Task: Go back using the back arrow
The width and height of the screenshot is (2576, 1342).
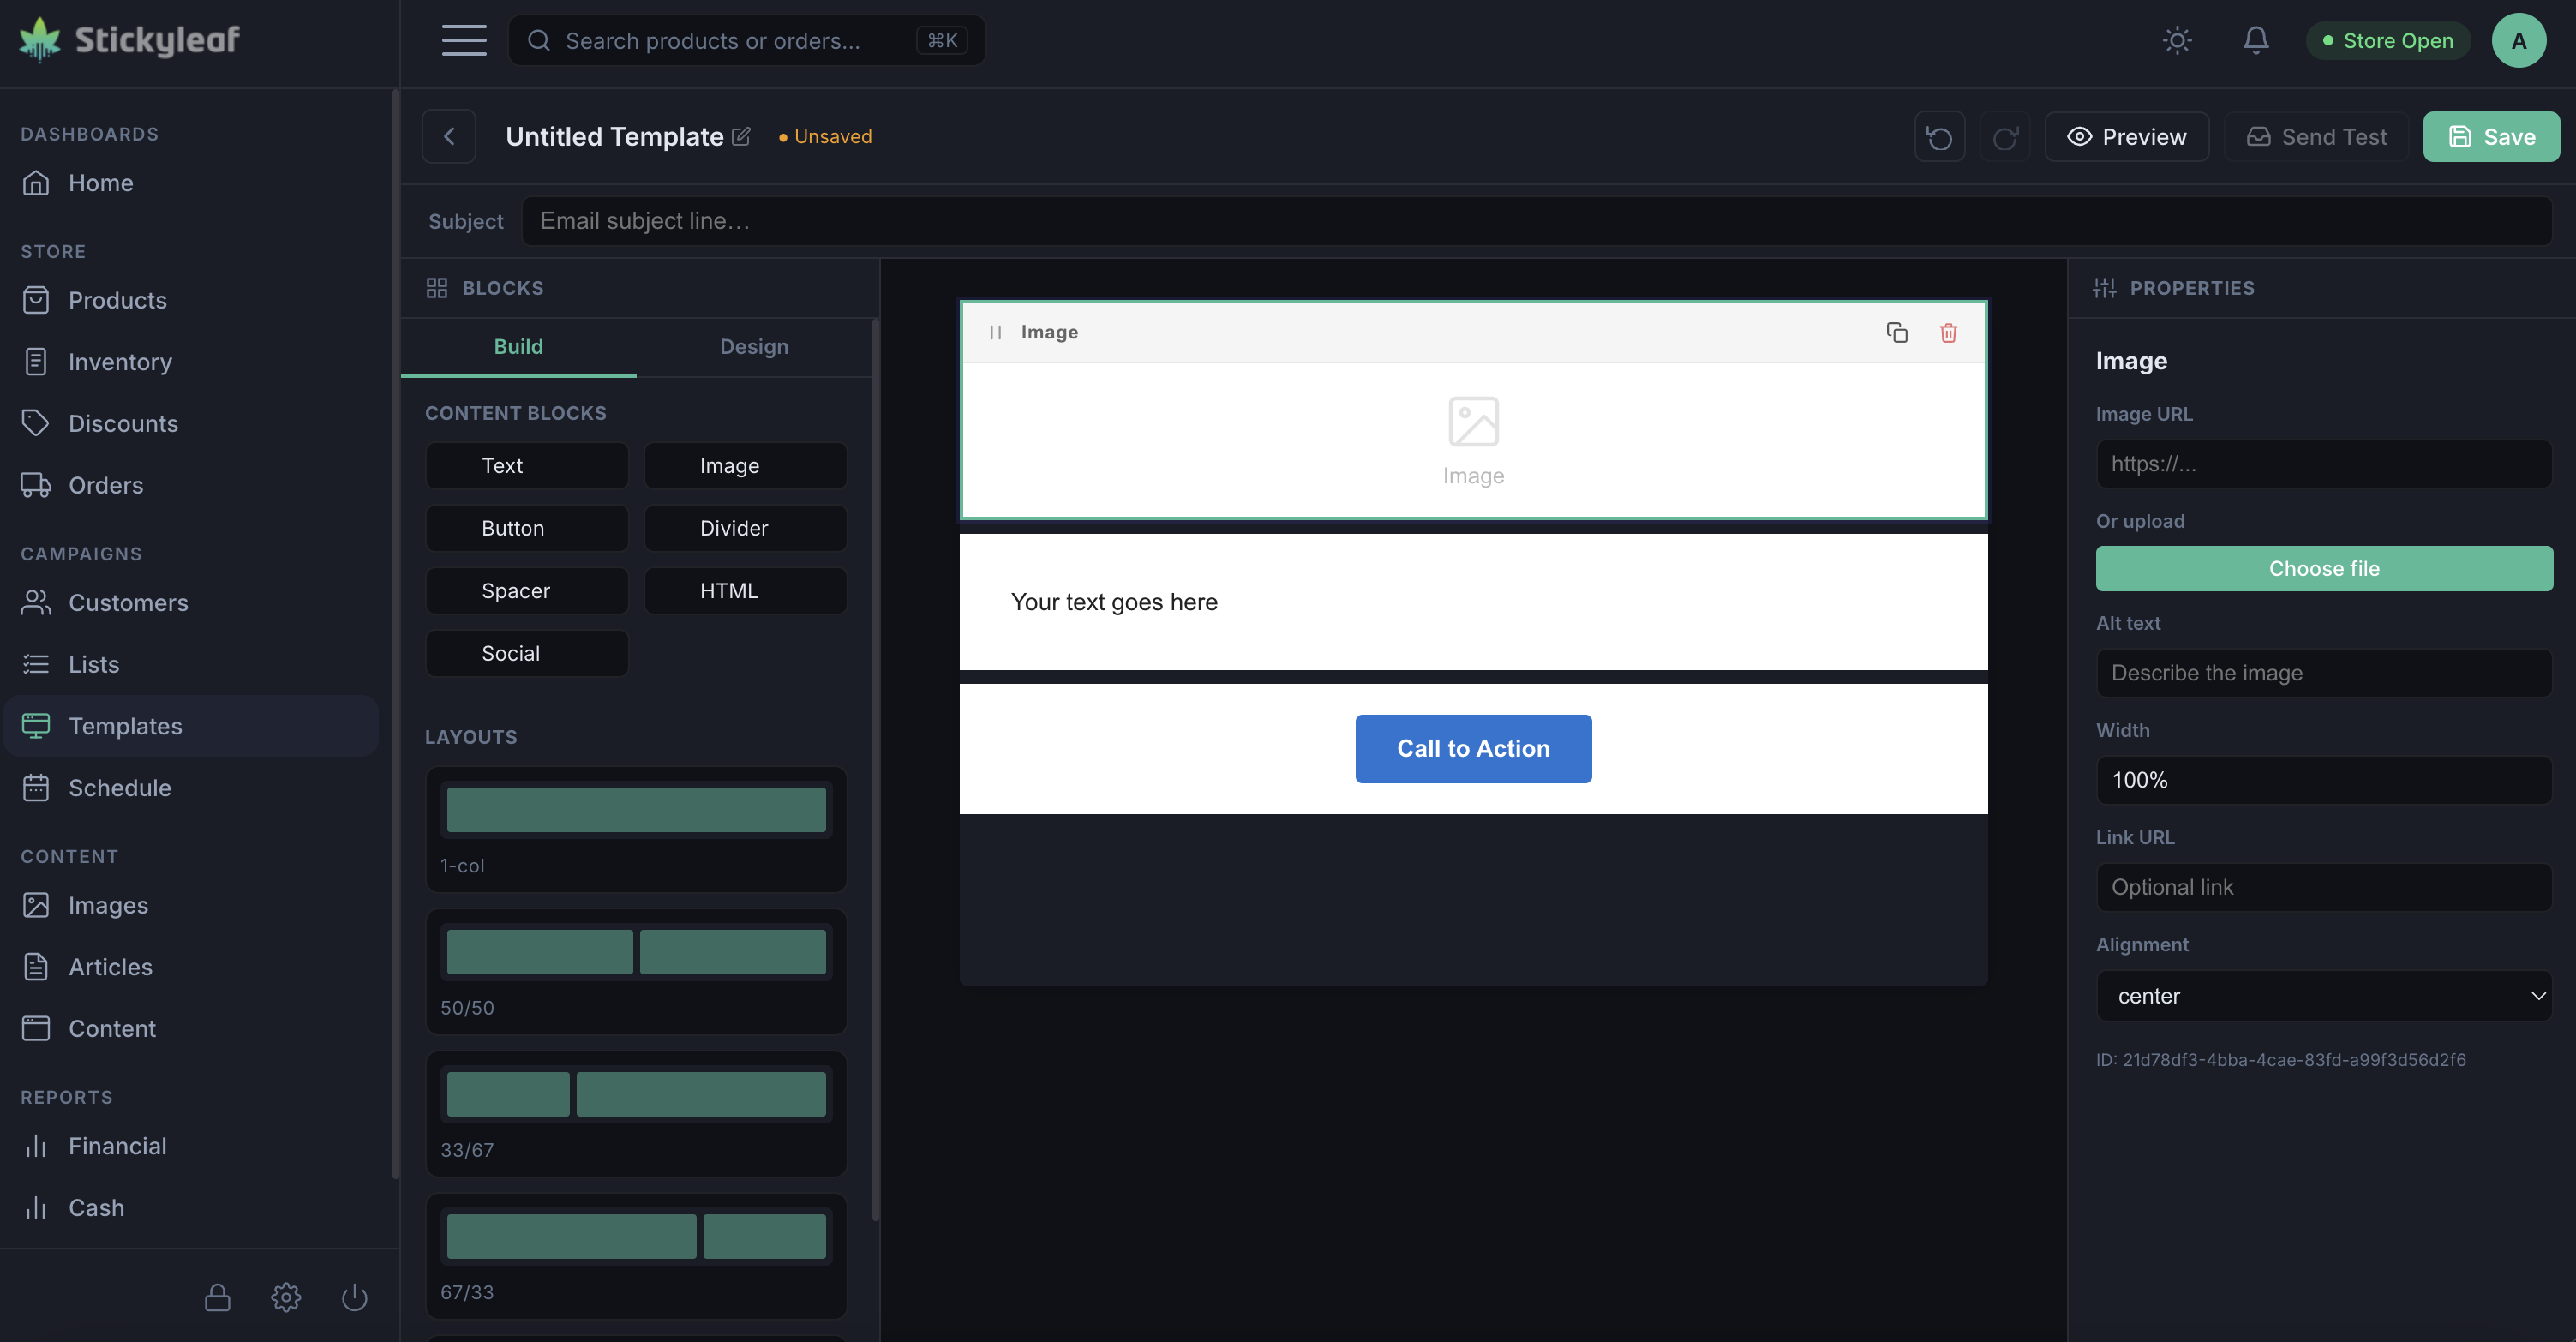Action: pyautogui.click(x=448, y=136)
